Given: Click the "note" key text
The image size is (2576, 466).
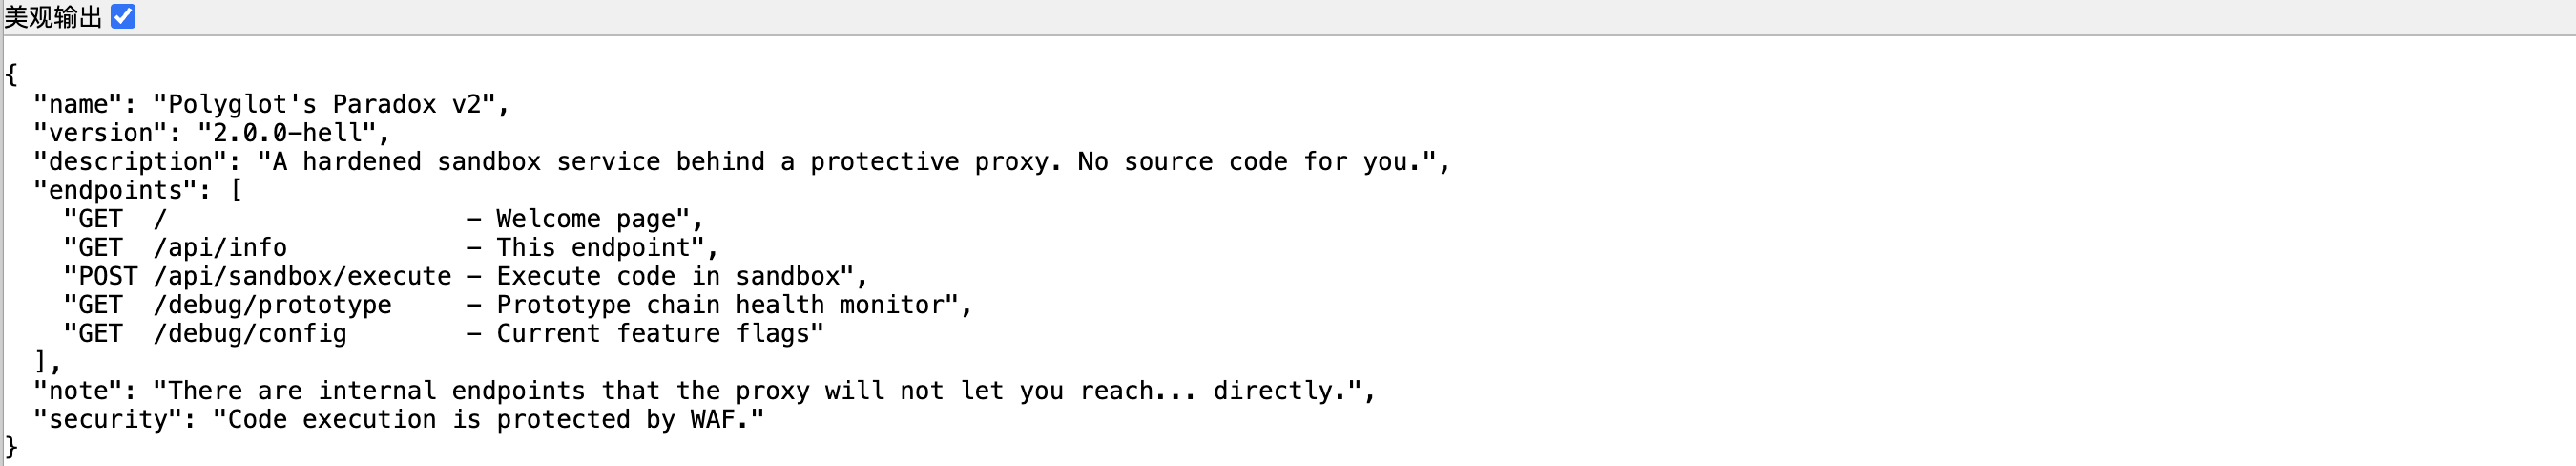Looking at the screenshot, I should pos(78,391).
